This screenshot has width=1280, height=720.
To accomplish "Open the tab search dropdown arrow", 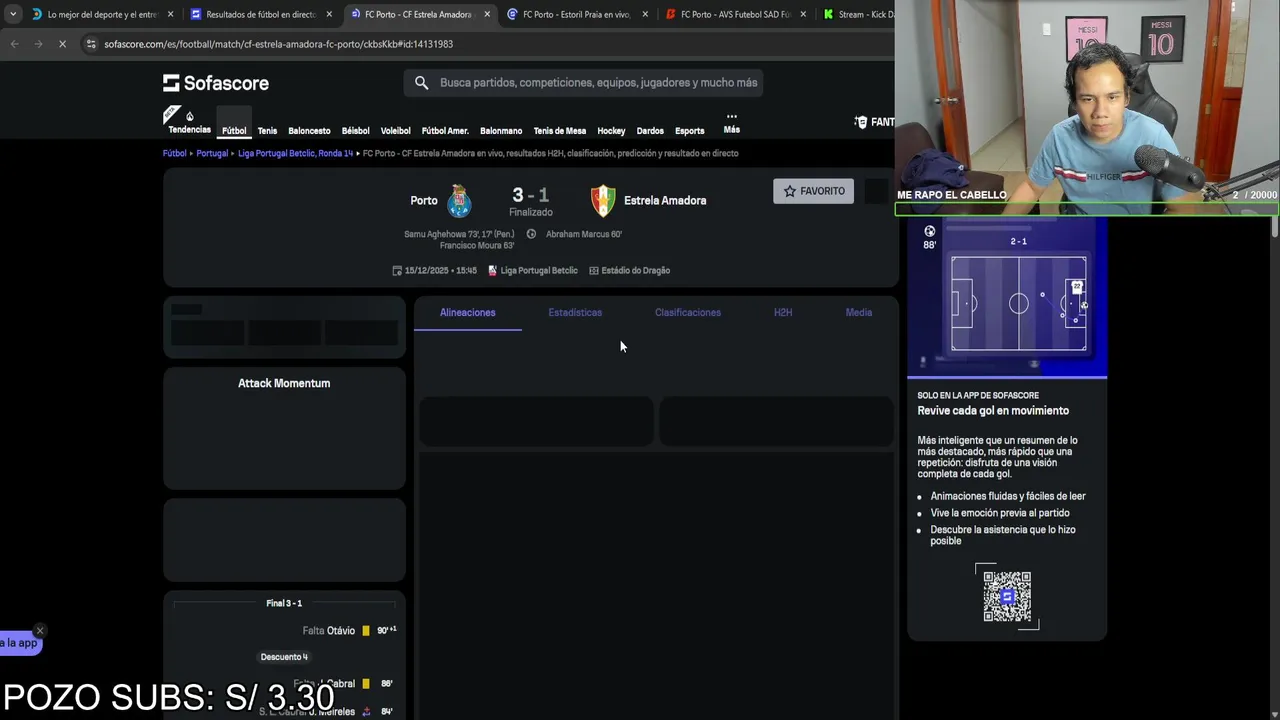I will click(x=12, y=14).
